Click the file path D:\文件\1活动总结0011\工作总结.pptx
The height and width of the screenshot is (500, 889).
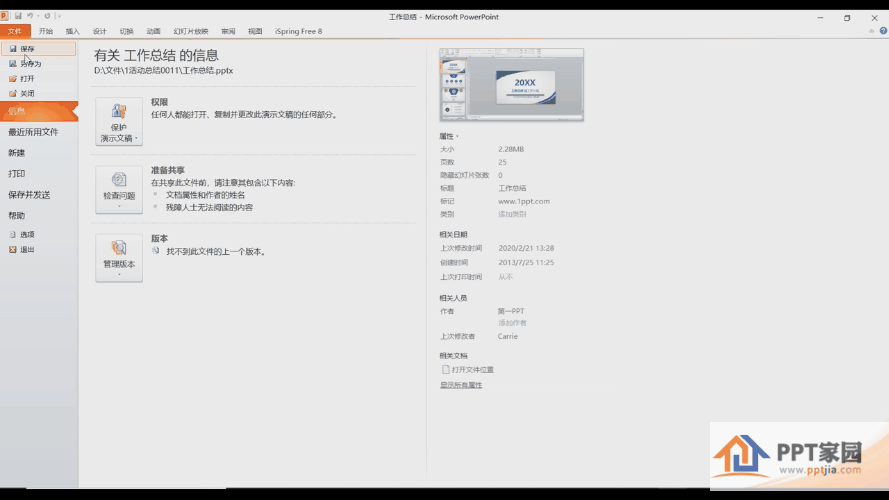point(164,71)
